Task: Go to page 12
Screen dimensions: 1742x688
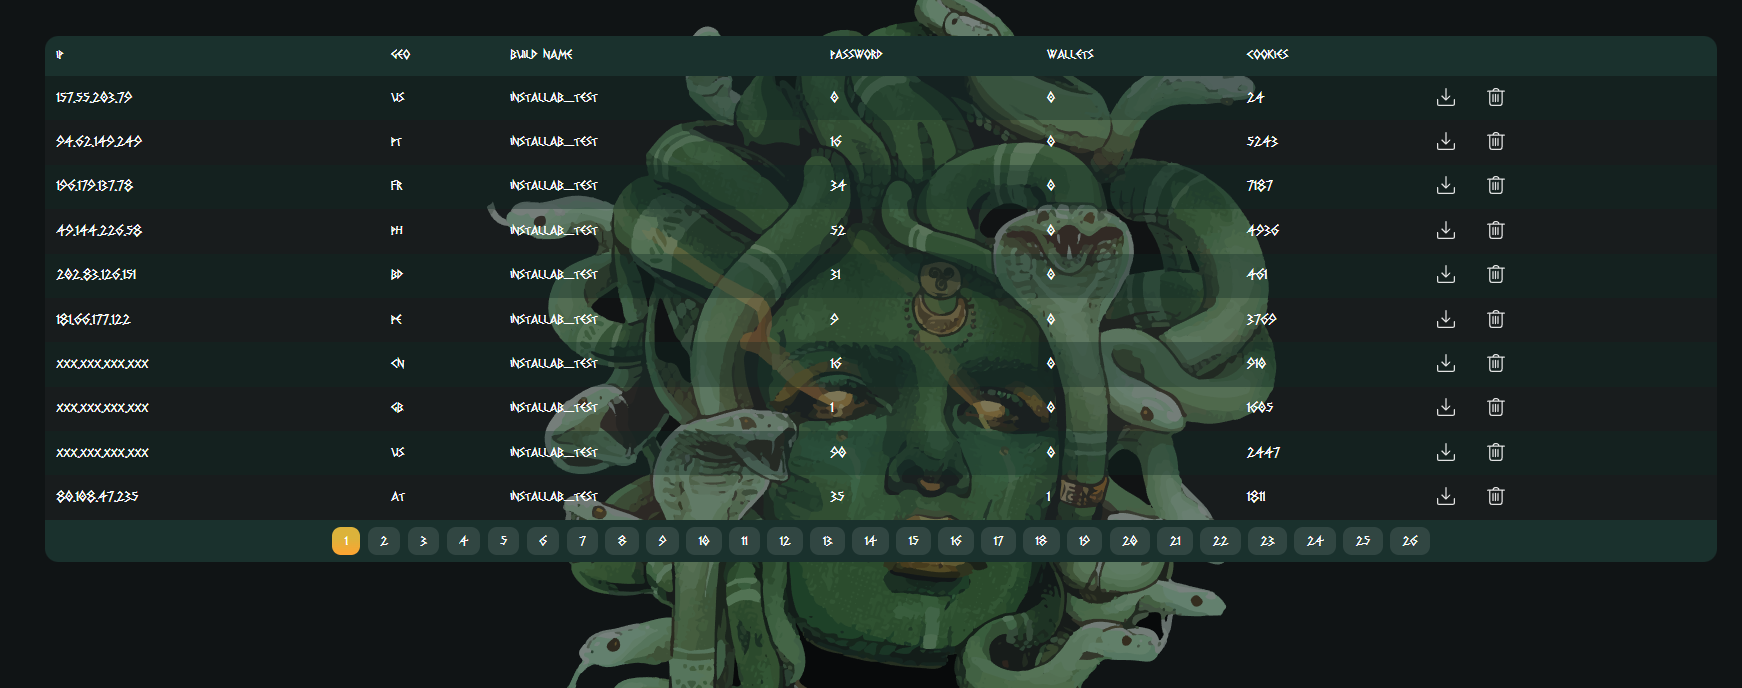Action: click(785, 541)
